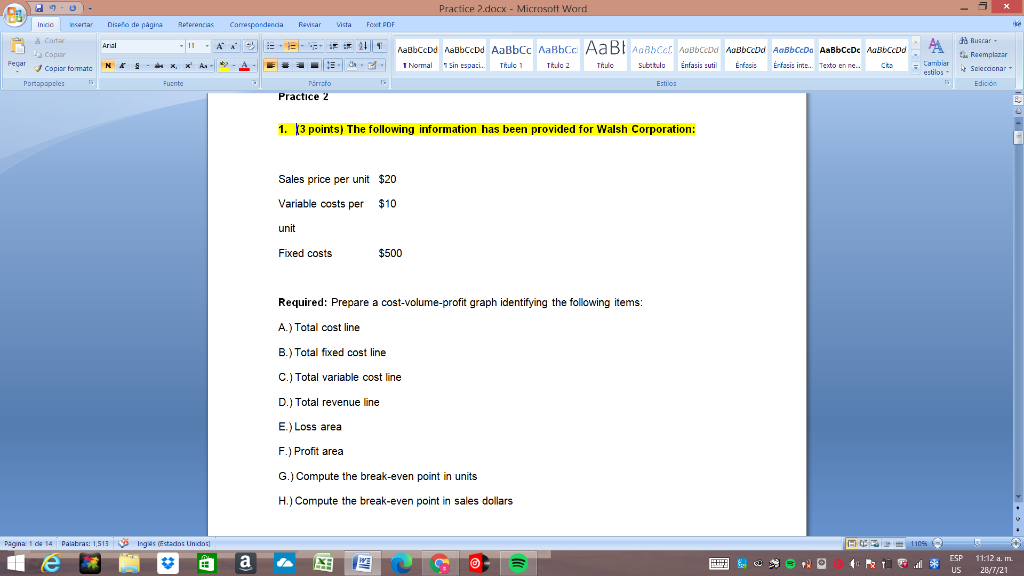The height and width of the screenshot is (576, 1024).
Task: Select the subscript icon
Action: tap(173, 65)
